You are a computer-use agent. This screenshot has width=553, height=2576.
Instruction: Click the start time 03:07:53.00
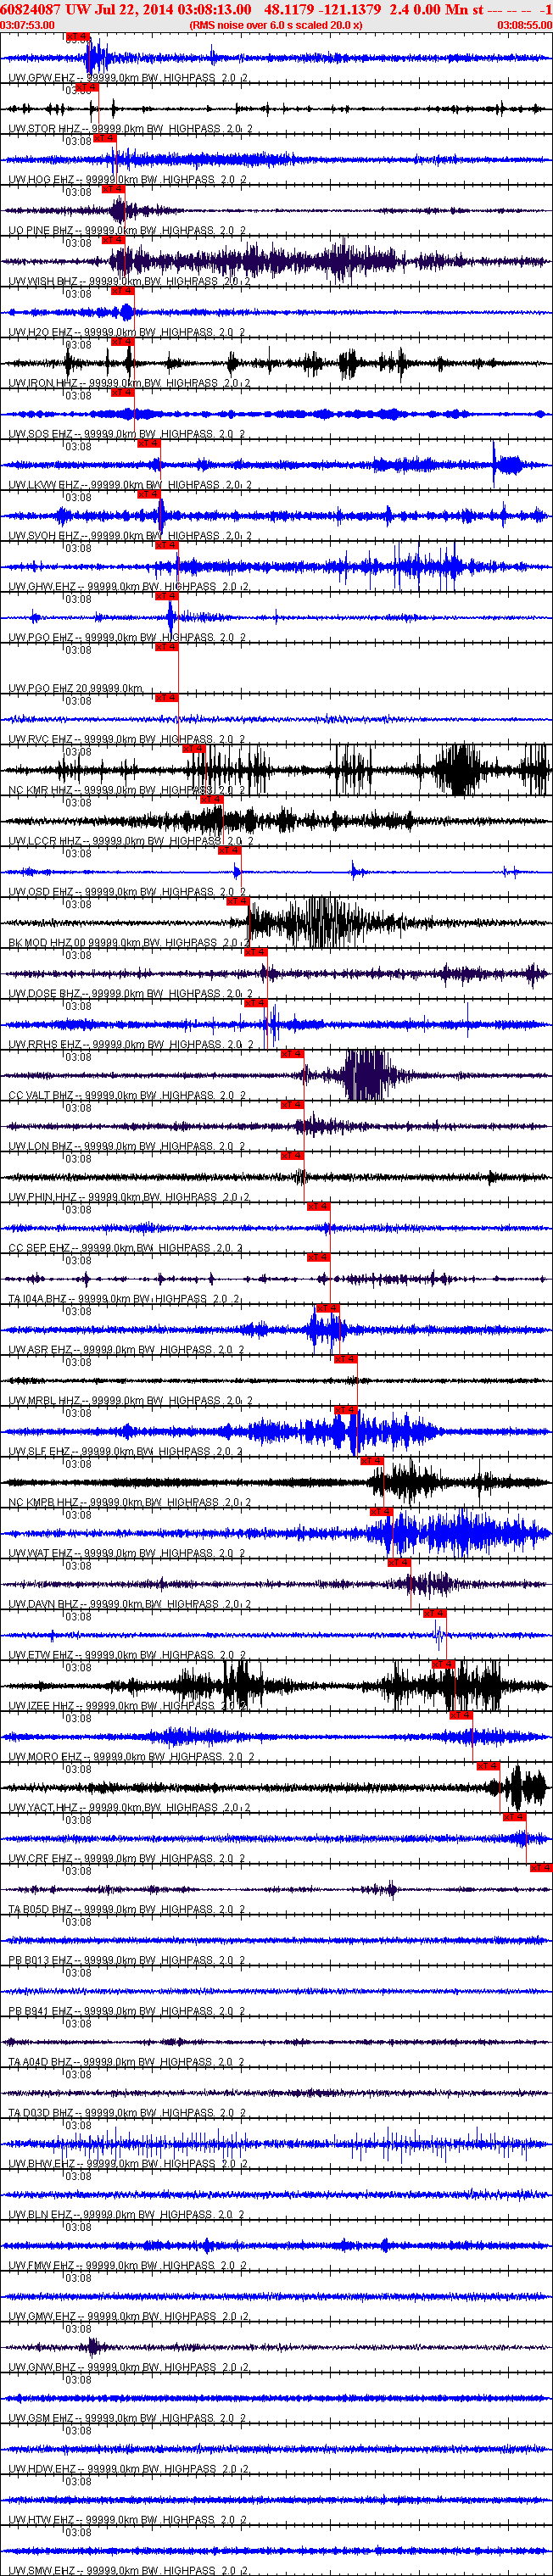point(28,25)
